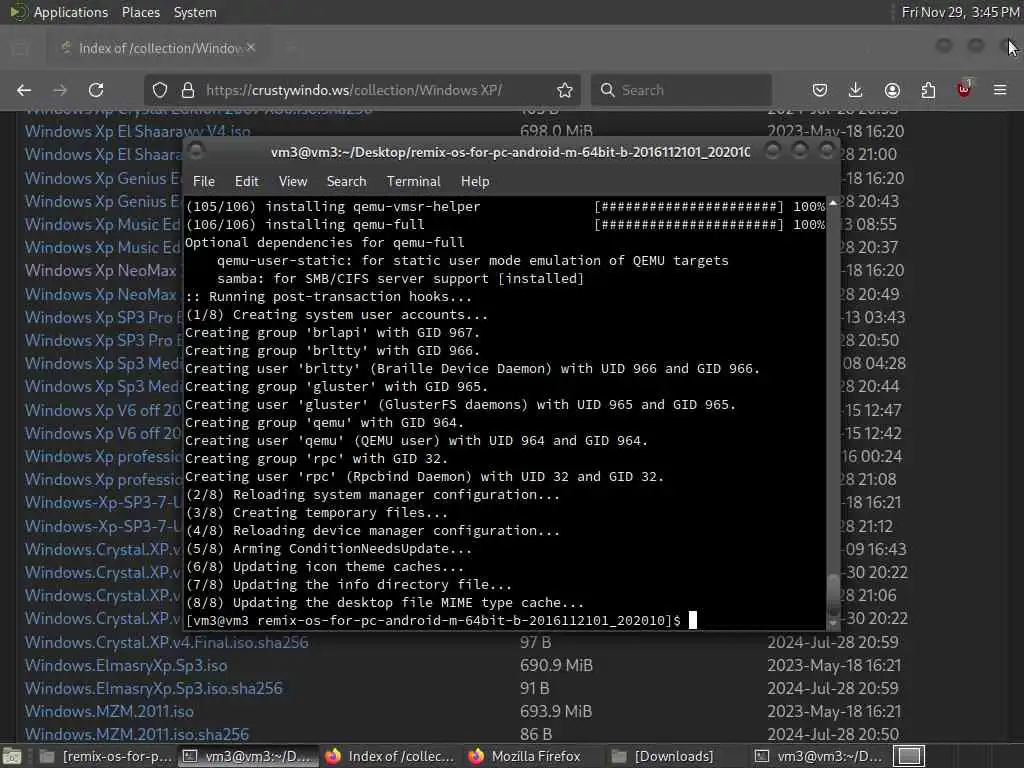1024x768 pixels.
Task: Open the terminal Terminal menu
Action: coord(413,182)
